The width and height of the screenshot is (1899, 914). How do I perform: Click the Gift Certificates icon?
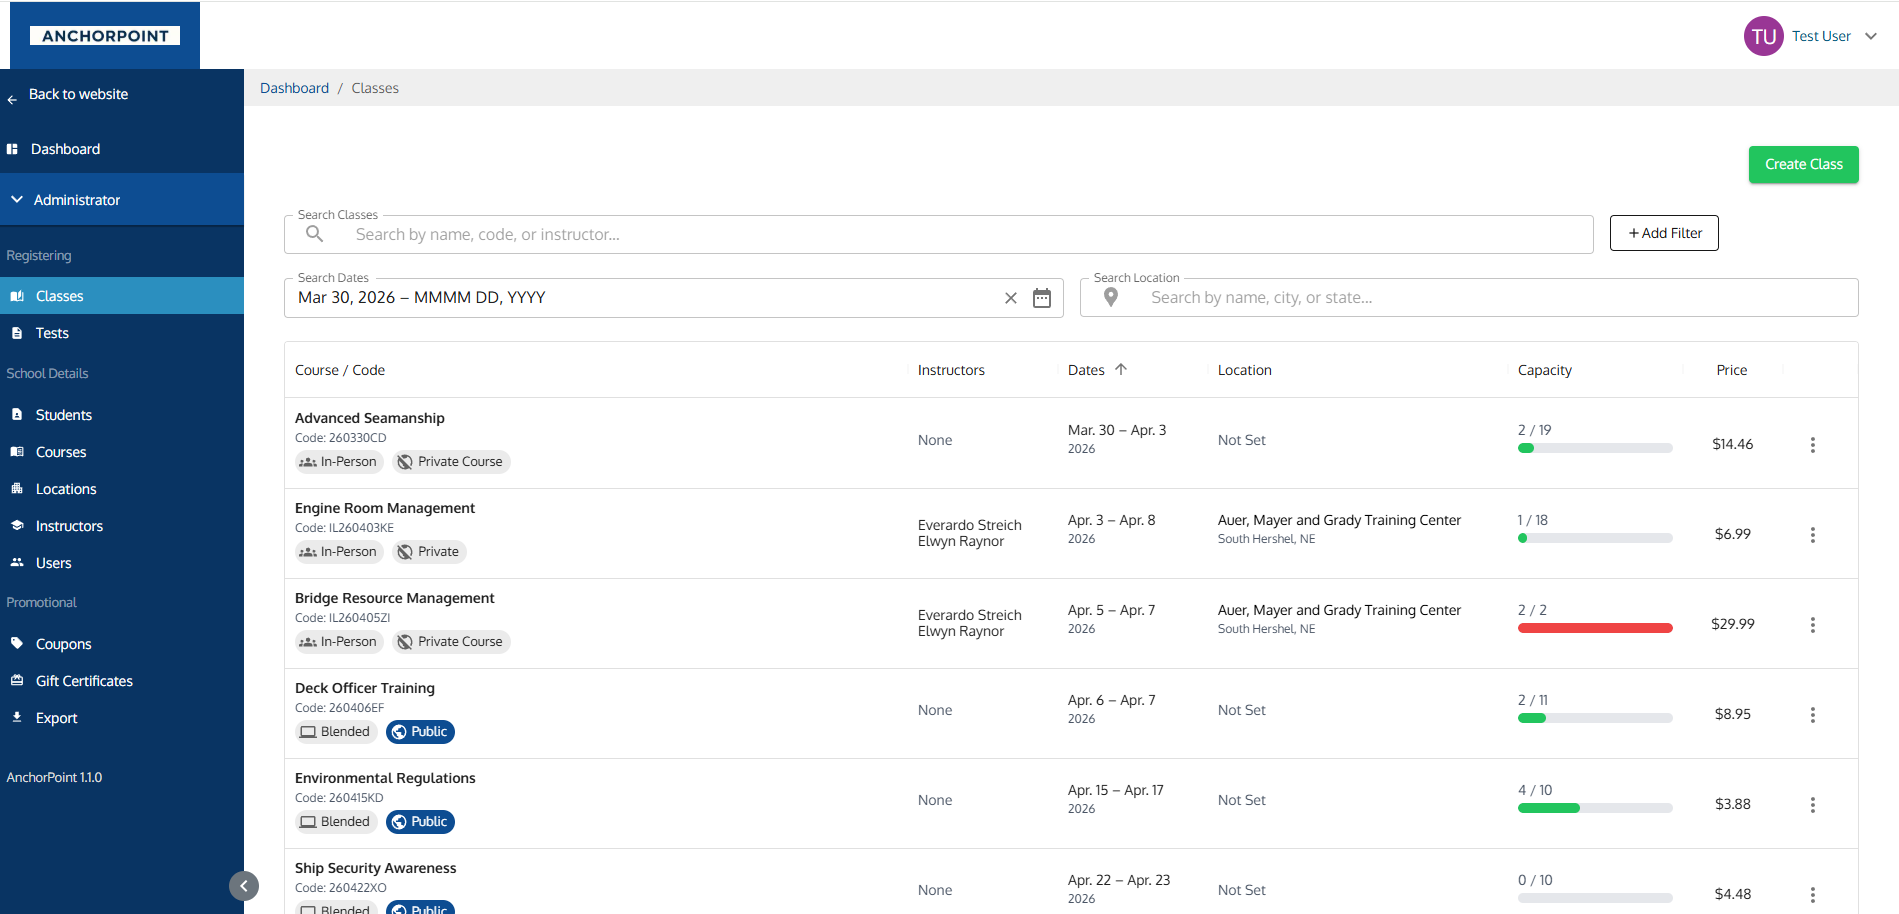[x=17, y=680]
